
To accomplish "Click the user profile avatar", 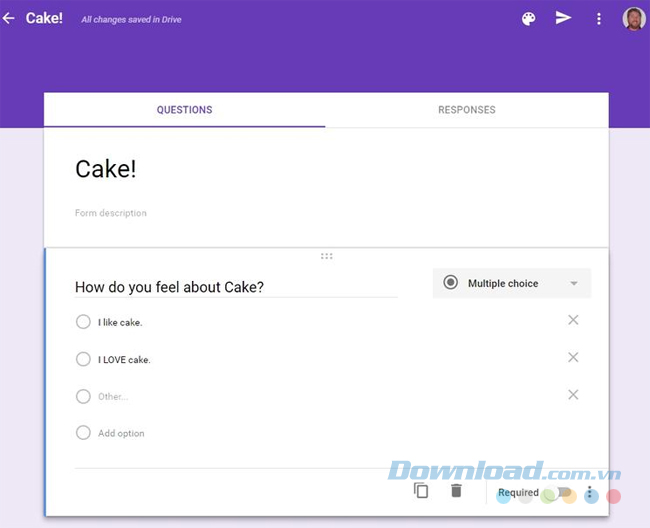I will click(x=633, y=18).
